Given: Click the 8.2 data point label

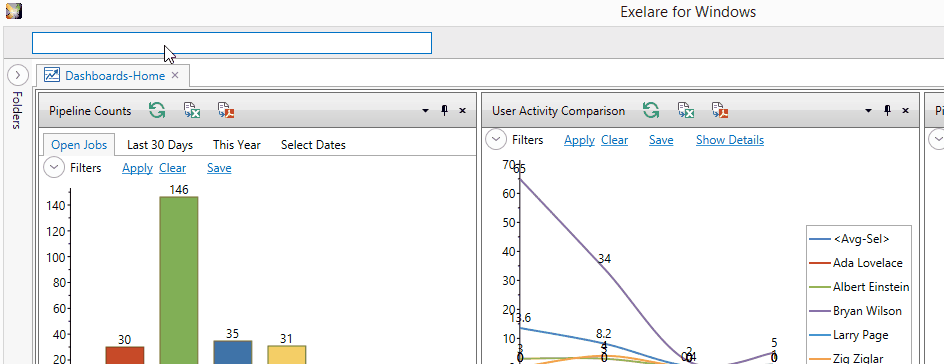Looking at the screenshot, I should (604, 333).
